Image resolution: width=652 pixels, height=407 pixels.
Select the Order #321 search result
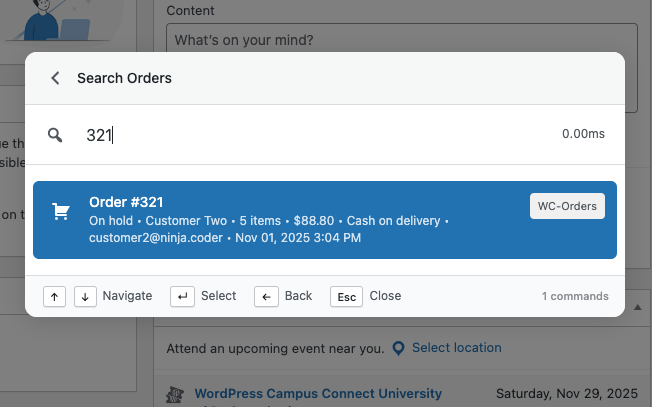(300, 220)
